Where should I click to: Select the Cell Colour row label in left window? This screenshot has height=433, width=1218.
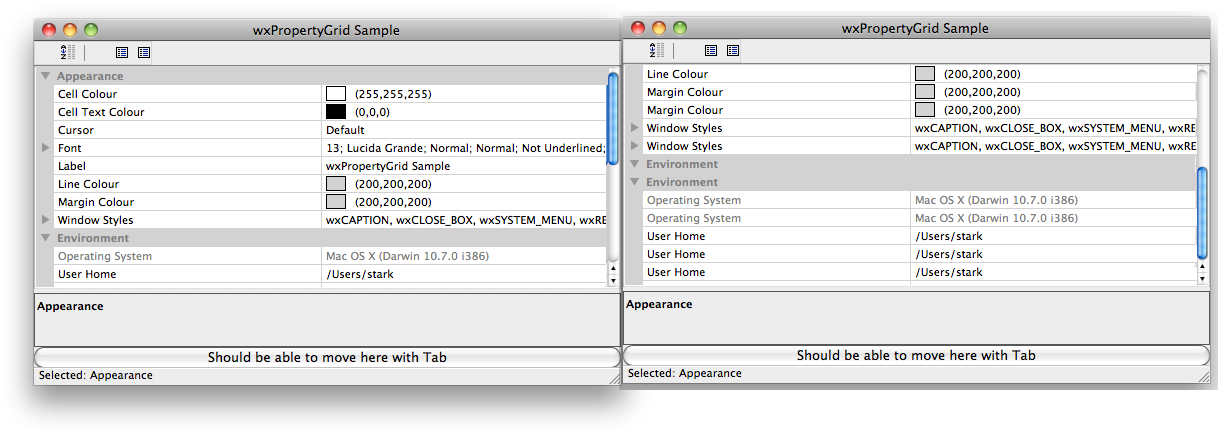[87, 94]
